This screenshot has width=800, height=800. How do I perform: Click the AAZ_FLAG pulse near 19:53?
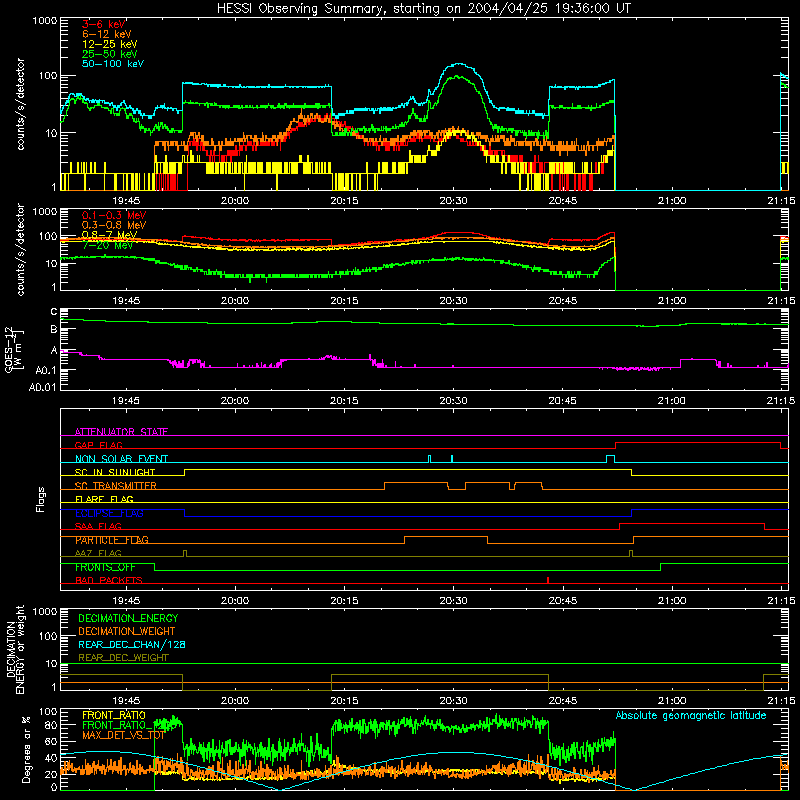pos(185,553)
